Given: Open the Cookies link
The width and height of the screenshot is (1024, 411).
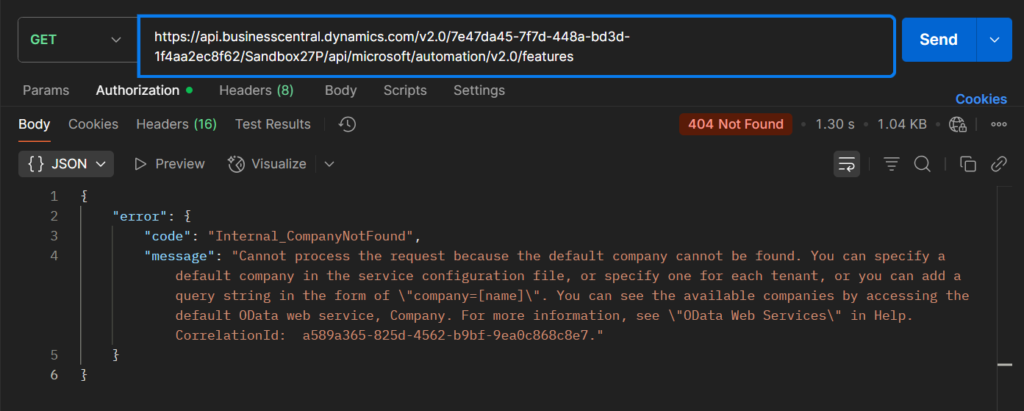Looking at the screenshot, I should point(981,99).
